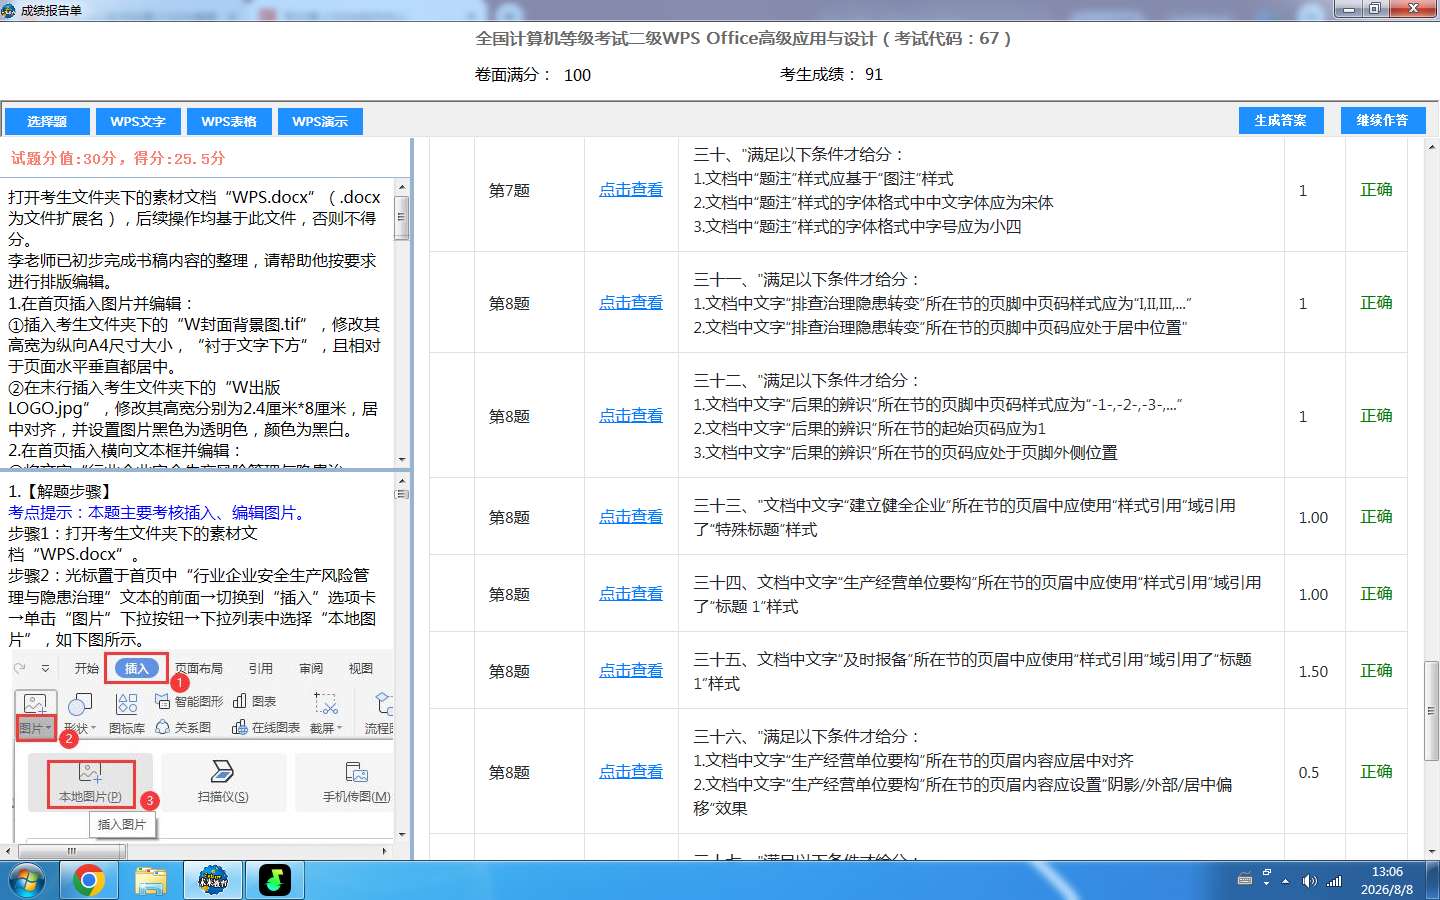Open the round blue exam app taskbar icon
Screen dimensions: 1440x900
click(213, 880)
